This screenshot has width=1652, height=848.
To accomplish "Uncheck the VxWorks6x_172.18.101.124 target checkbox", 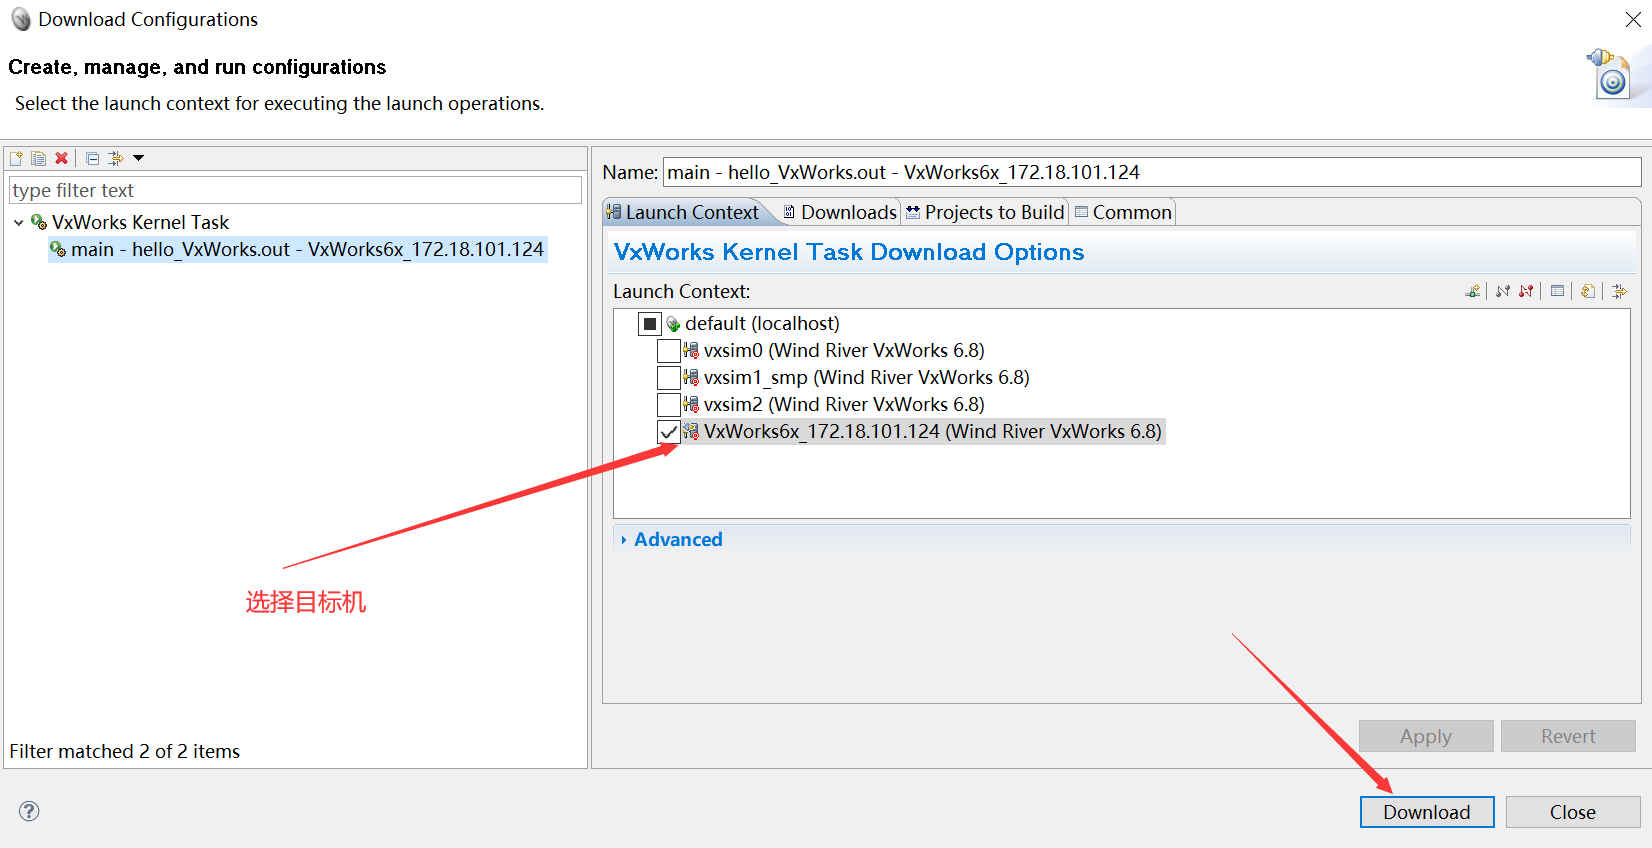I will pyautogui.click(x=668, y=432).
